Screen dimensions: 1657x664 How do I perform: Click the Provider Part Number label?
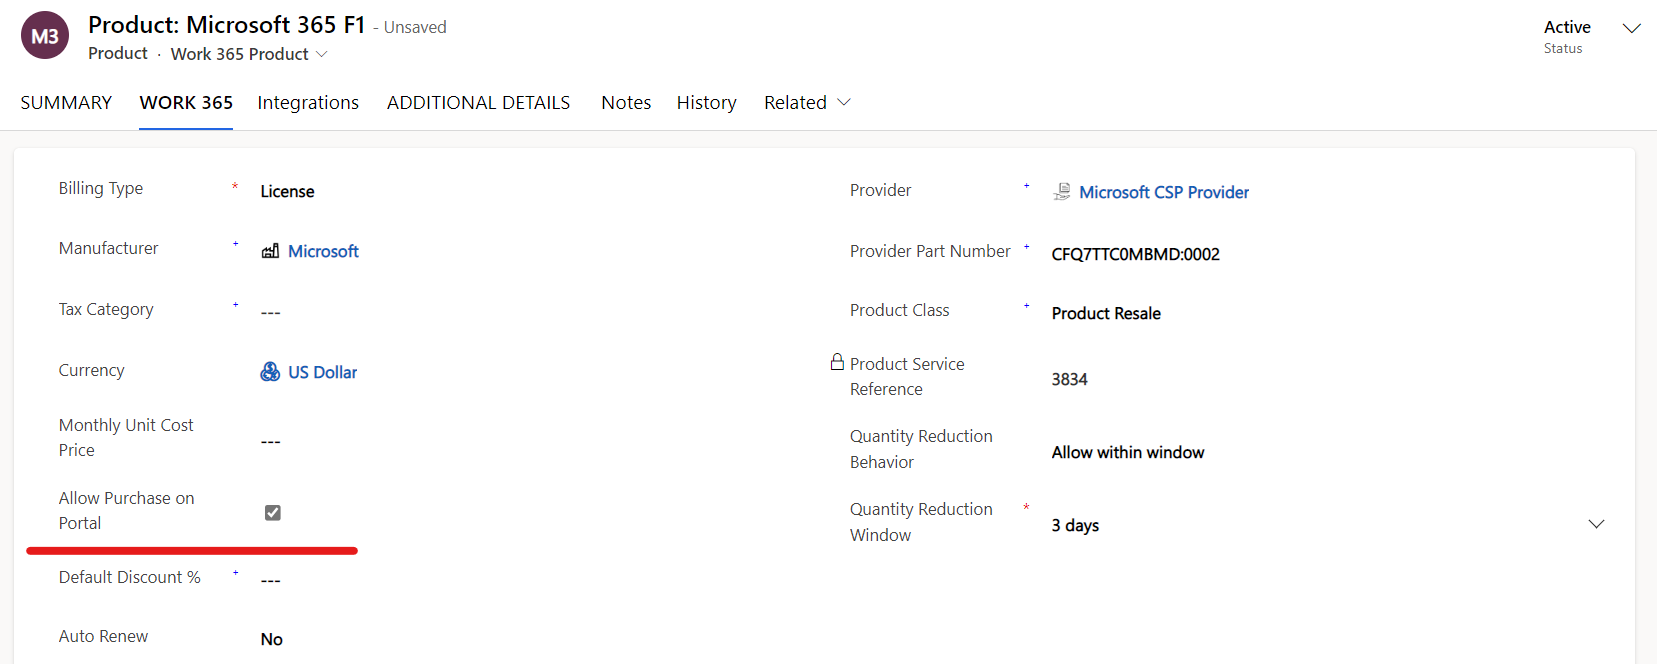[x=930, y=251]
